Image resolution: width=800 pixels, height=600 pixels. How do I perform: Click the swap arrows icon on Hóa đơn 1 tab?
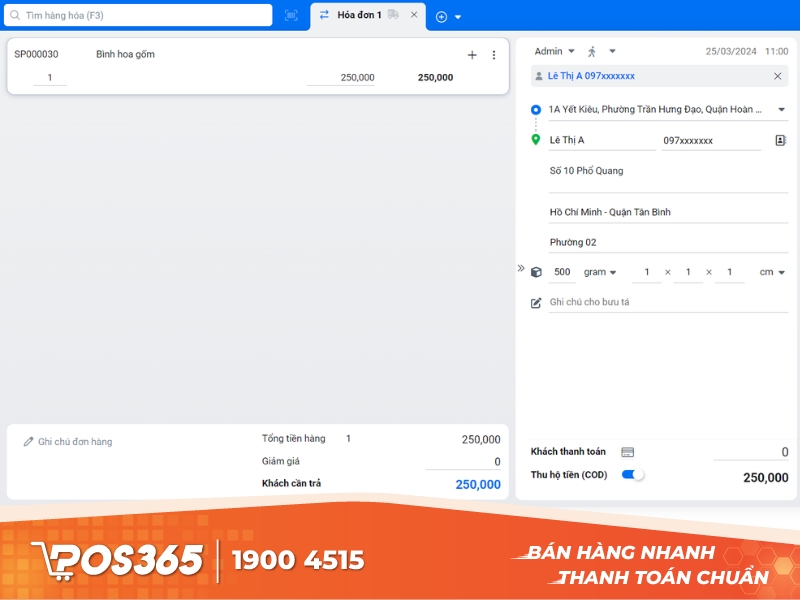[324, 15]
